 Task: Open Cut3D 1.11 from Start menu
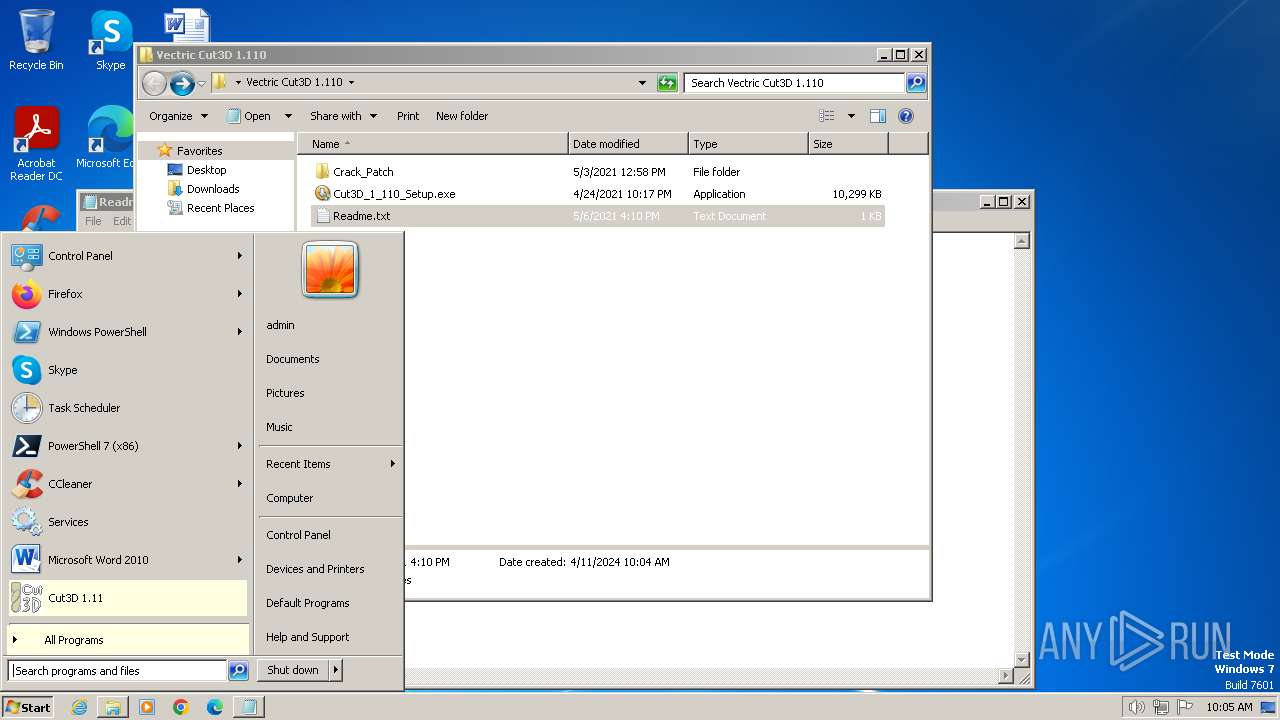[128, 598]
